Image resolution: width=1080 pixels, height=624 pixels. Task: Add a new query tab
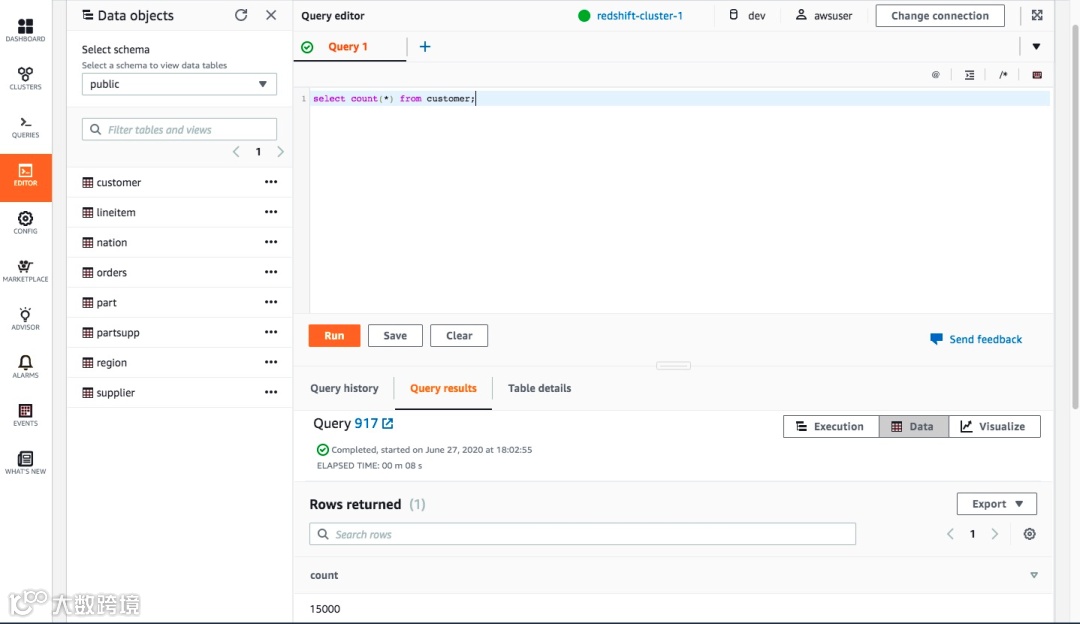[425, 46]
